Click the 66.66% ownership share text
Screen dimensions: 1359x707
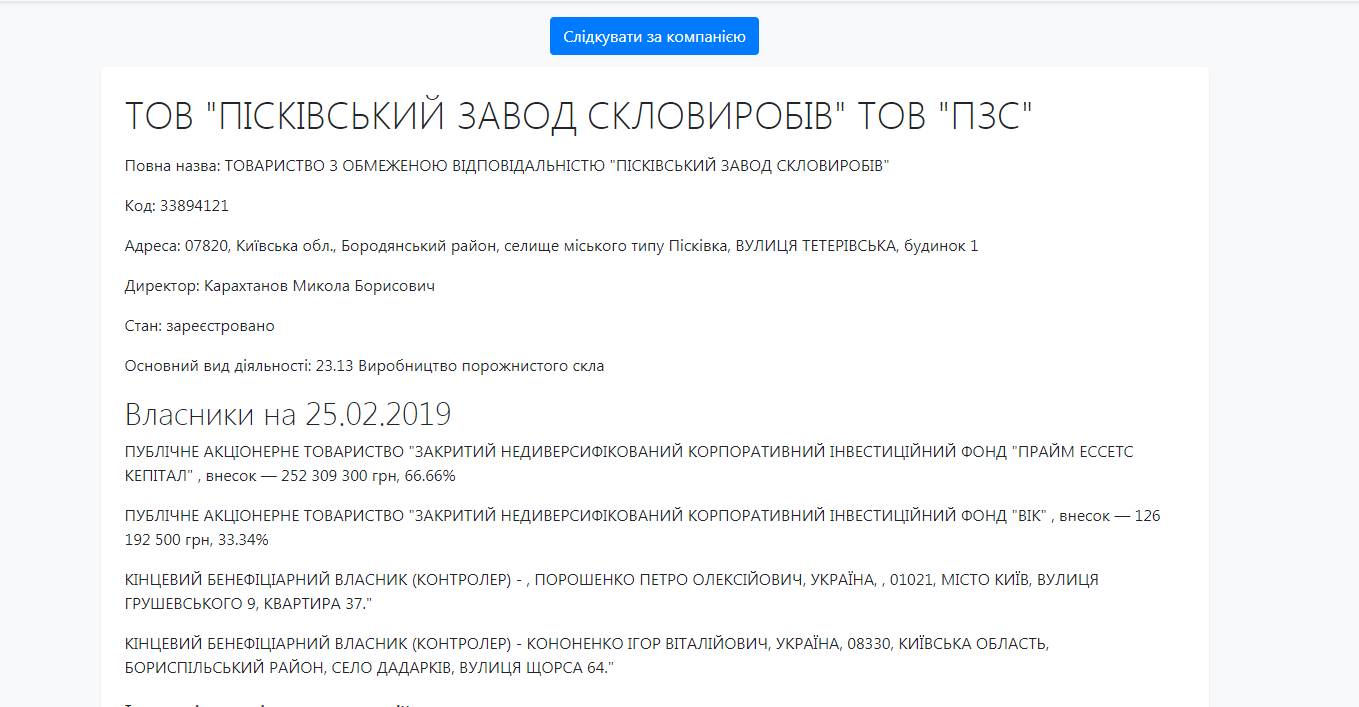429,476
